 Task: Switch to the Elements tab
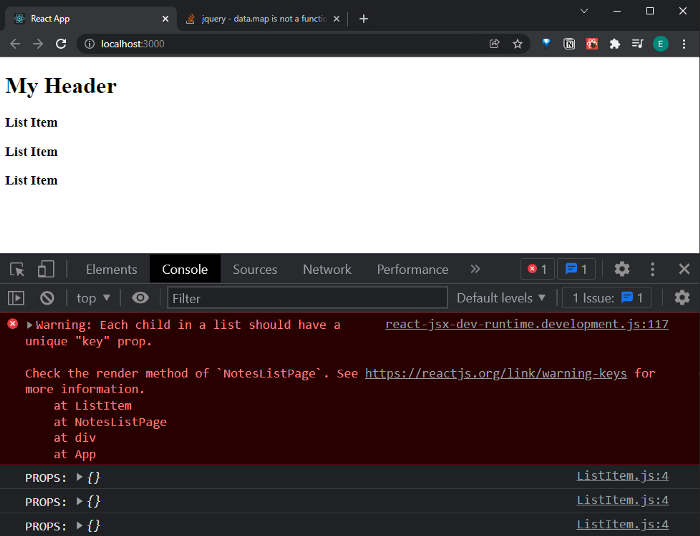111,269
